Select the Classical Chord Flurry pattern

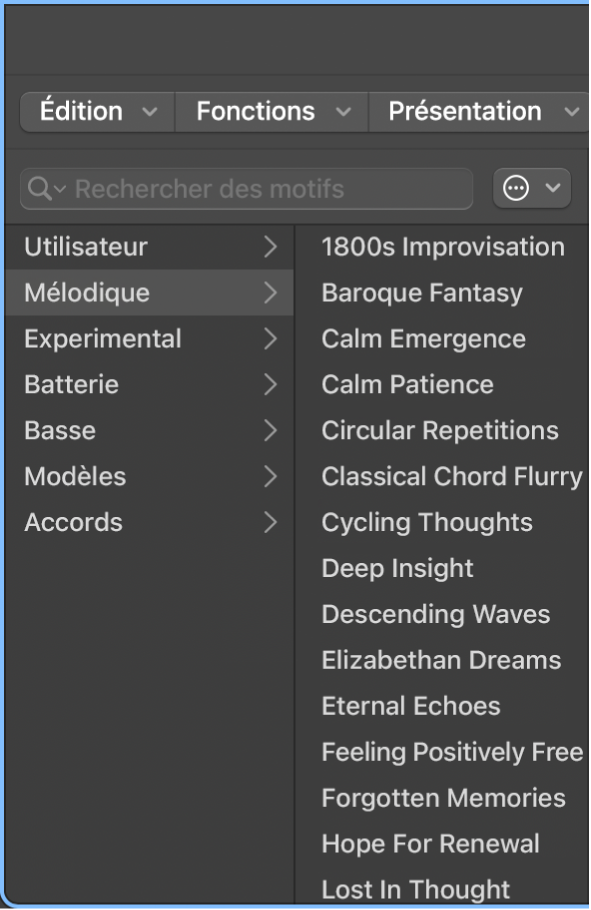[x=451, y=477]
